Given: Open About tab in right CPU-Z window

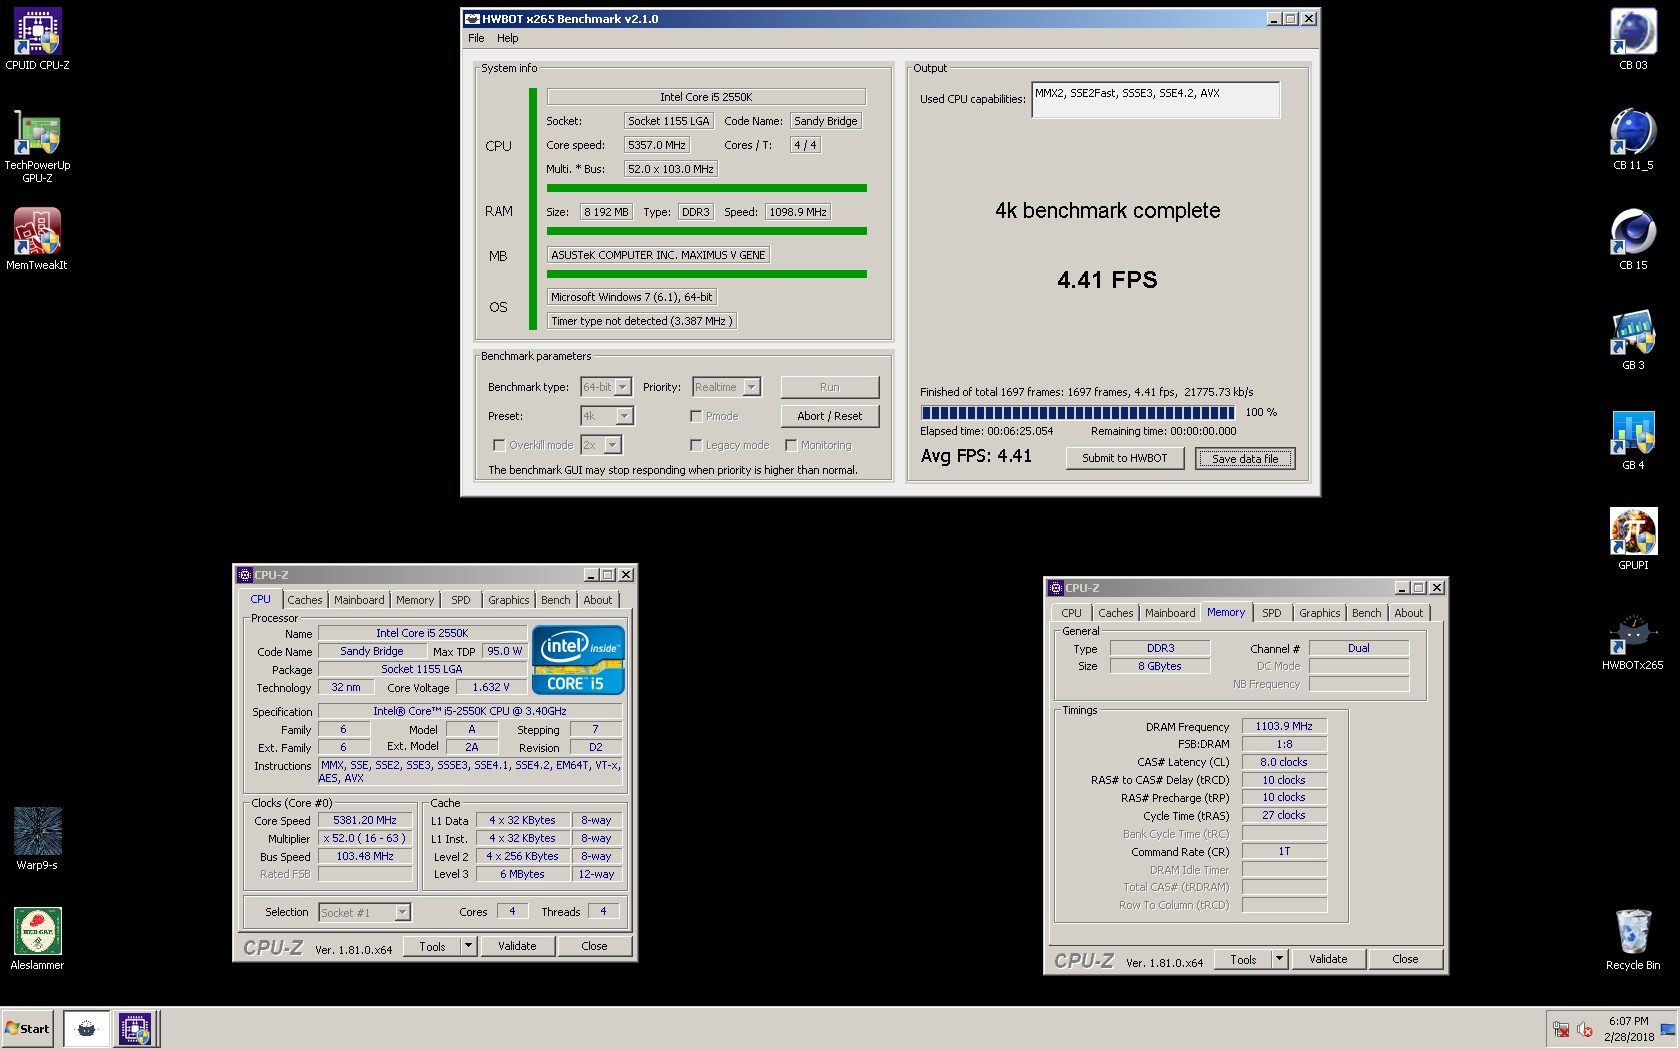Looking at the screenshot, I should [x=1409, y=613].
